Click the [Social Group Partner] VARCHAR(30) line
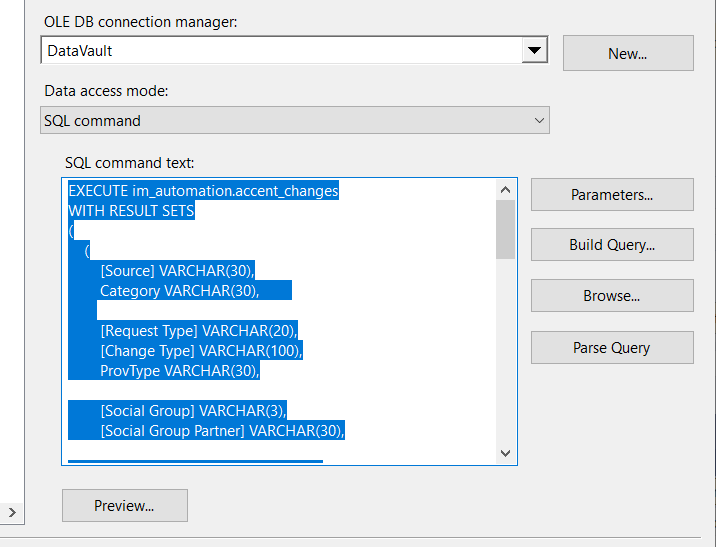 tap(222, 431)
